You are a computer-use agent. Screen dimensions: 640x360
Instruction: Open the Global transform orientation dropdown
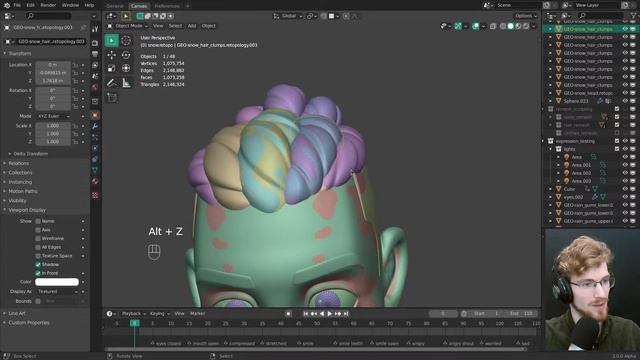point(288,16)
